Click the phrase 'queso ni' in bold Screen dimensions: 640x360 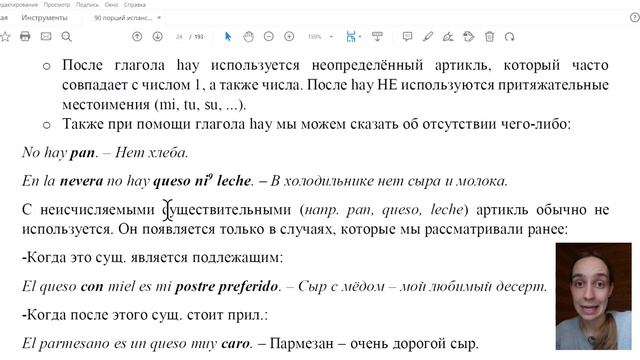pyautogui.click(x=181, y=181)
